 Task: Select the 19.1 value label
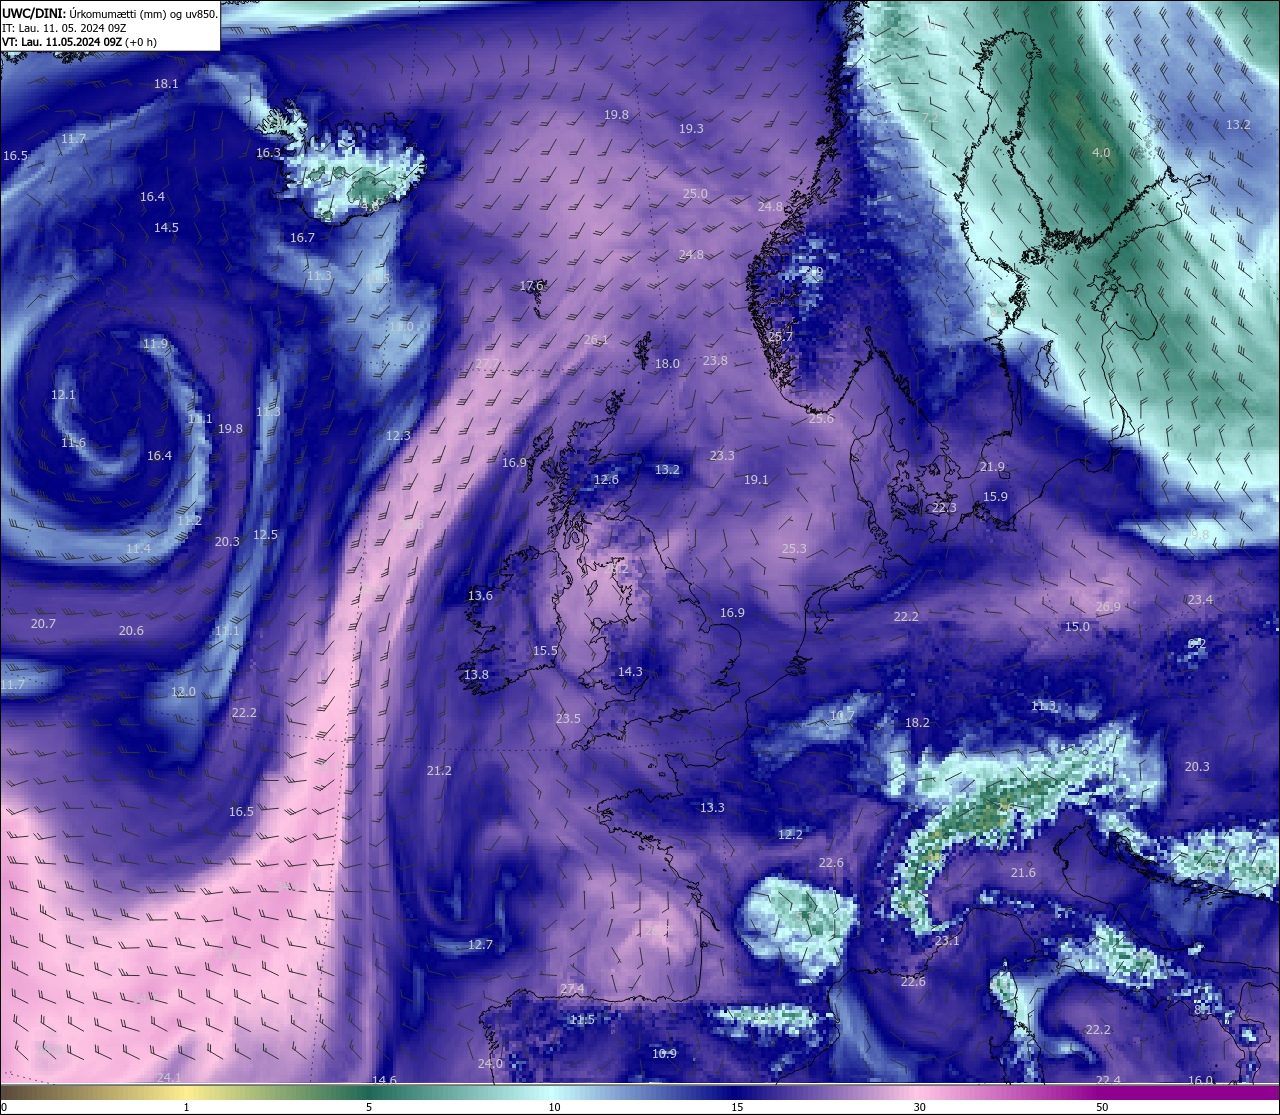click(756, 480)
